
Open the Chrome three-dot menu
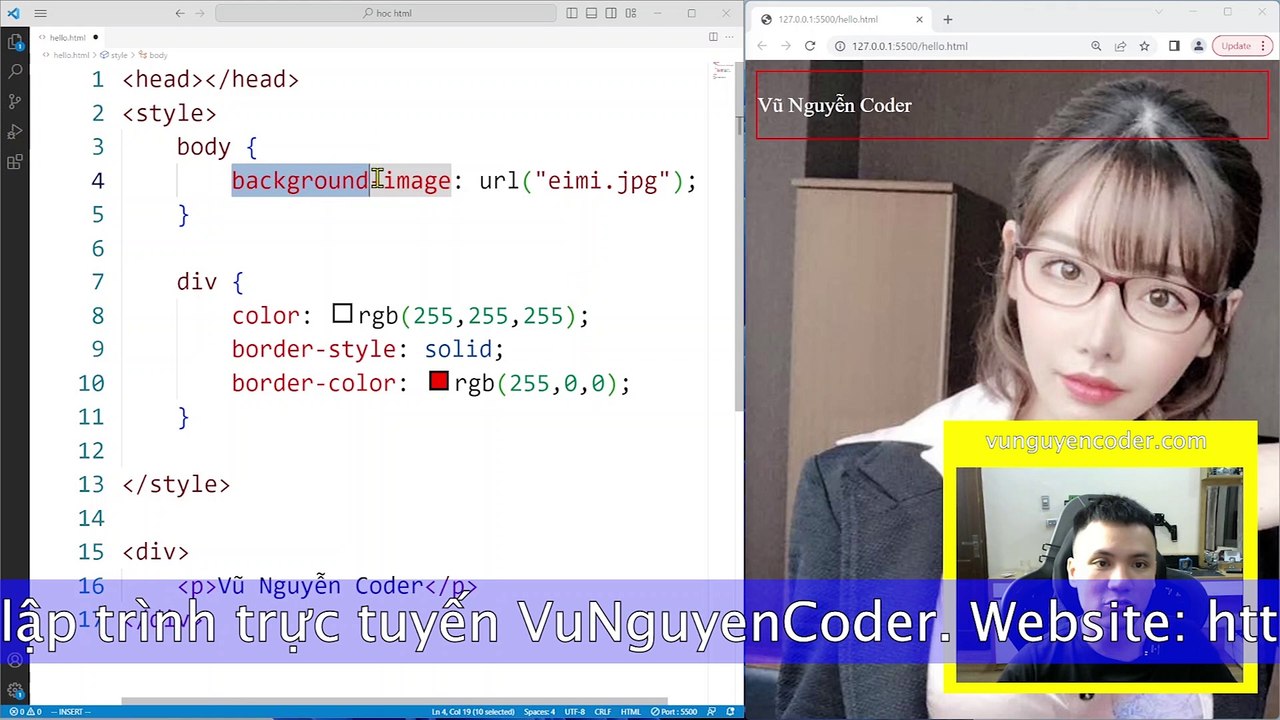tap(1263, 46)
